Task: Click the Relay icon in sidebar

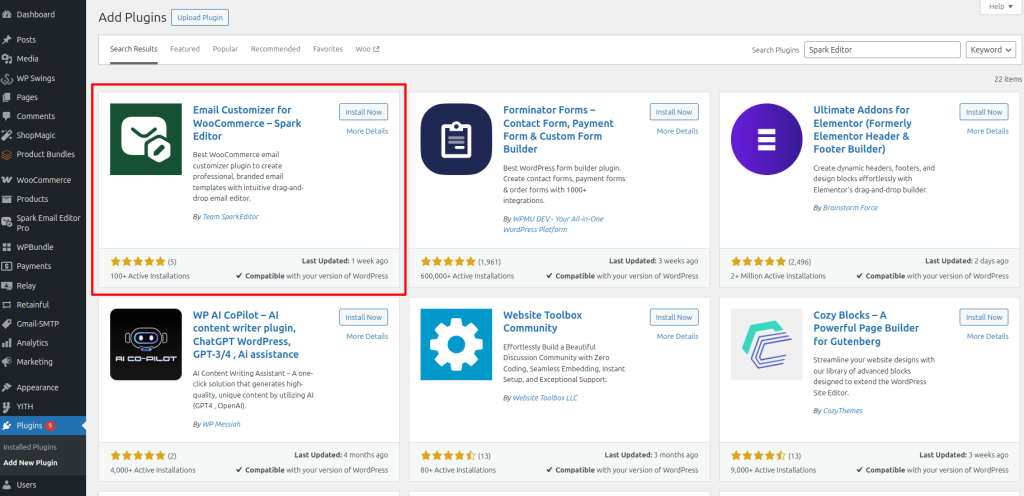Action: [x=7, y=286]
